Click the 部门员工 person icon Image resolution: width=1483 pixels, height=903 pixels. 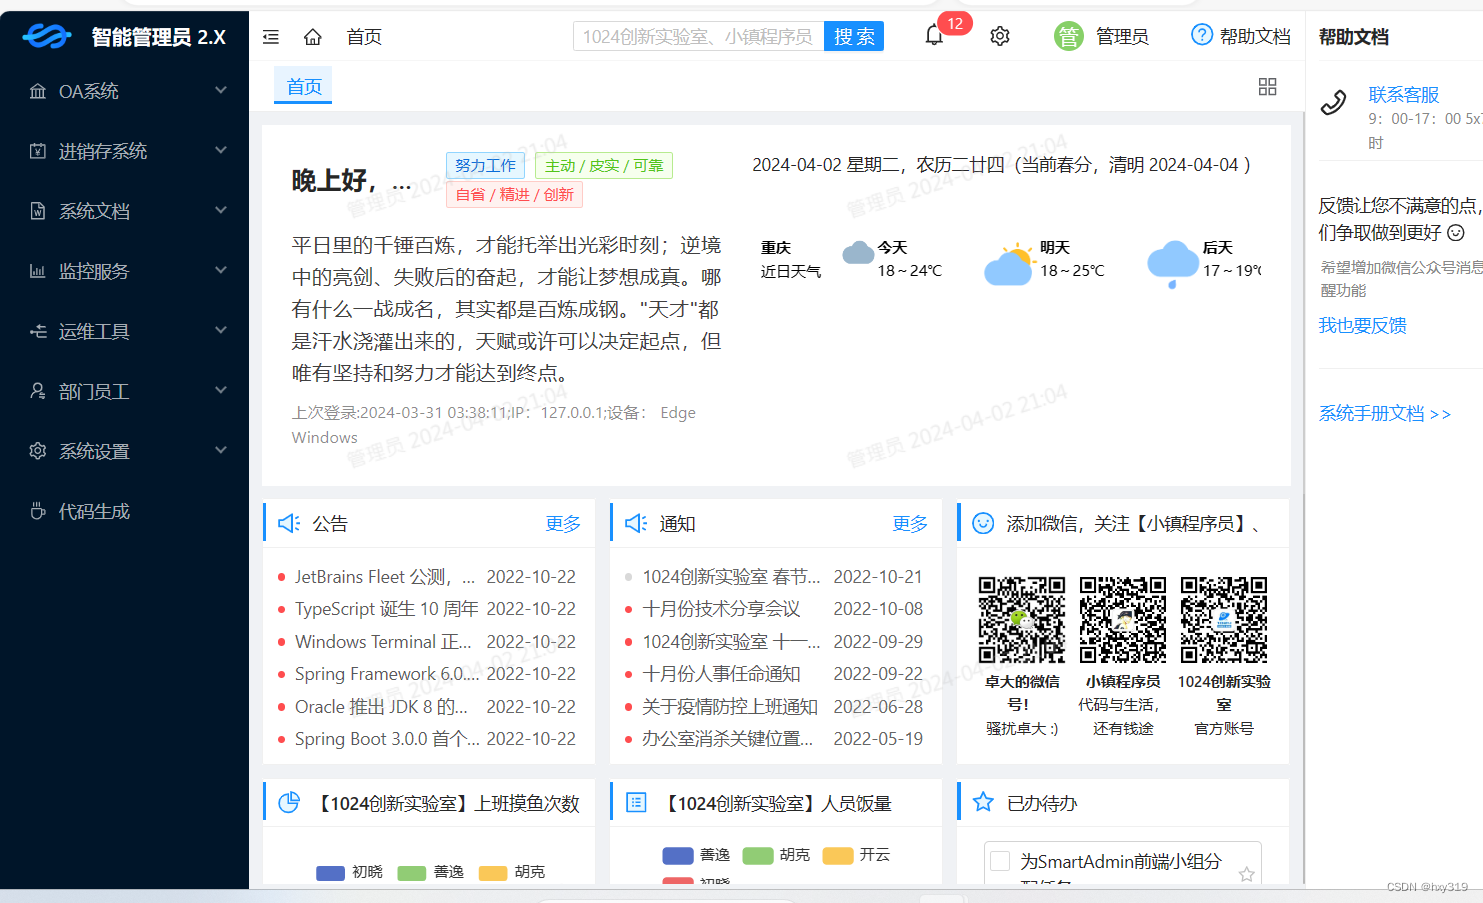38,391
